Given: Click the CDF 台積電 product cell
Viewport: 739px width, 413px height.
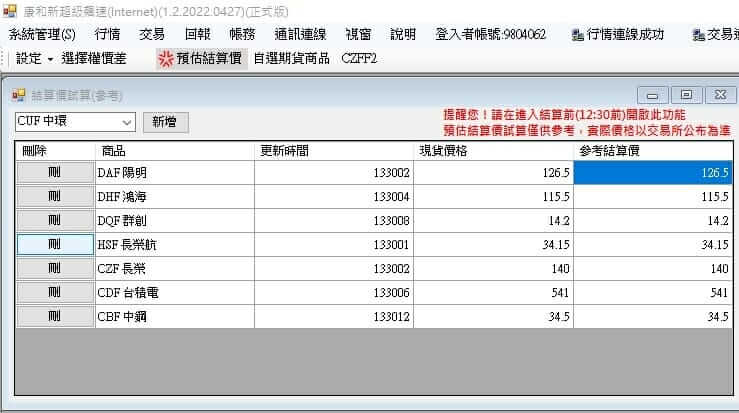Looking at the screenshot, I should 174,292.
